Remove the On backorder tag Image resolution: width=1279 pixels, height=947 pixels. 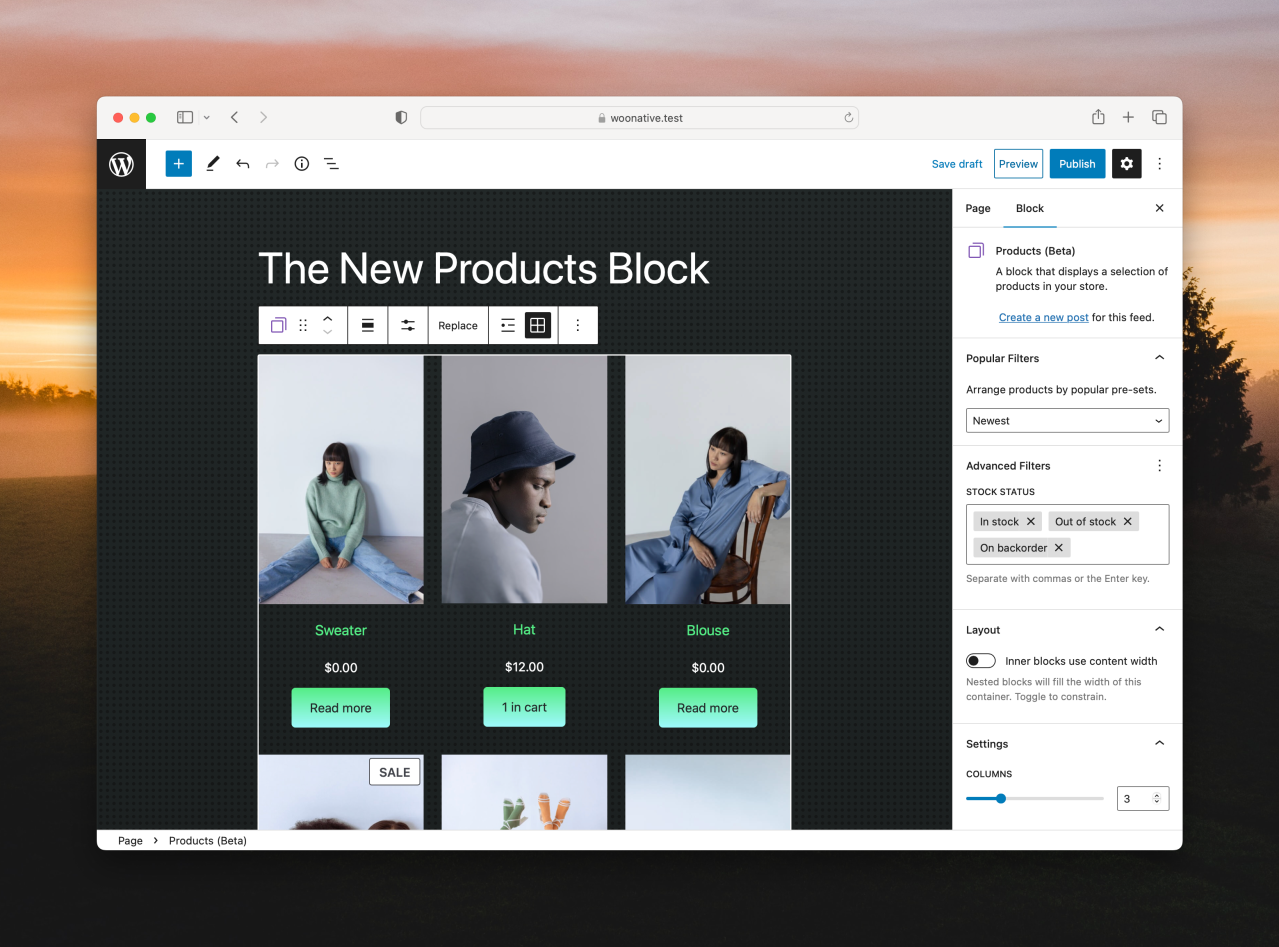pos(1059,547)
